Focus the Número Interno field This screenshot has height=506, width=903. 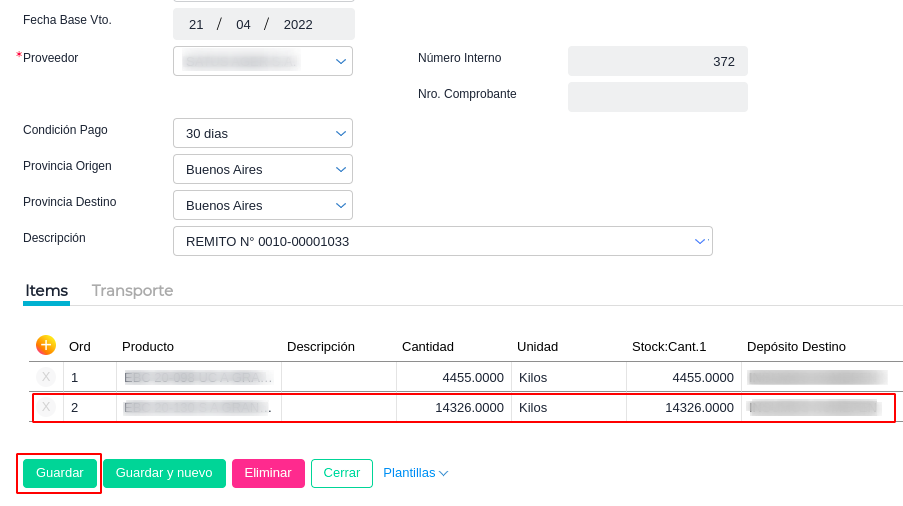tap(657, 61)
